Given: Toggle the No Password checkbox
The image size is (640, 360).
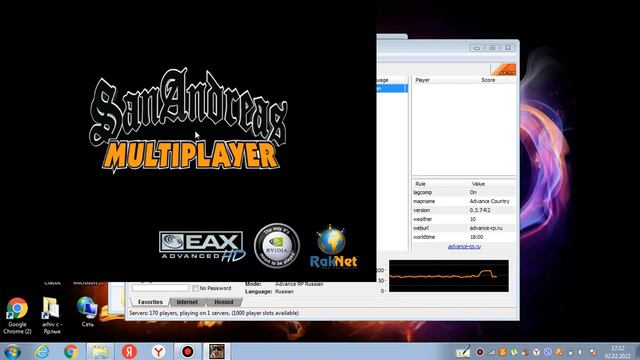Looking at the screenshot, I should click(195, 288).
